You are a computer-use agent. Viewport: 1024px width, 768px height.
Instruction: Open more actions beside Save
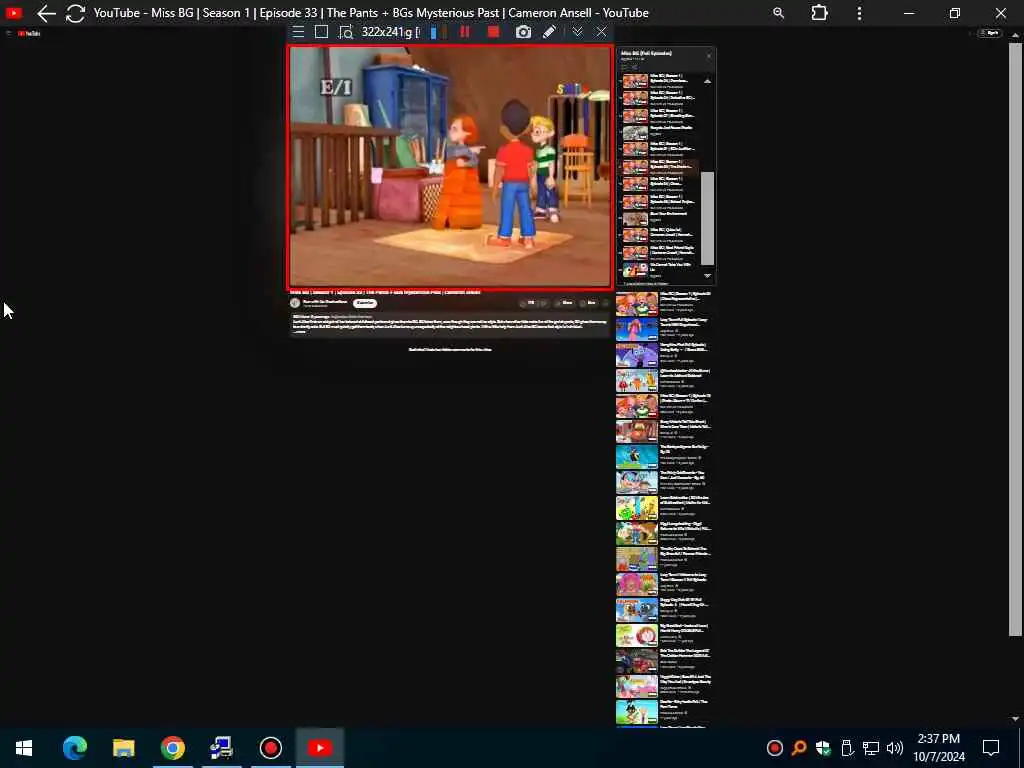click(605, 303)
